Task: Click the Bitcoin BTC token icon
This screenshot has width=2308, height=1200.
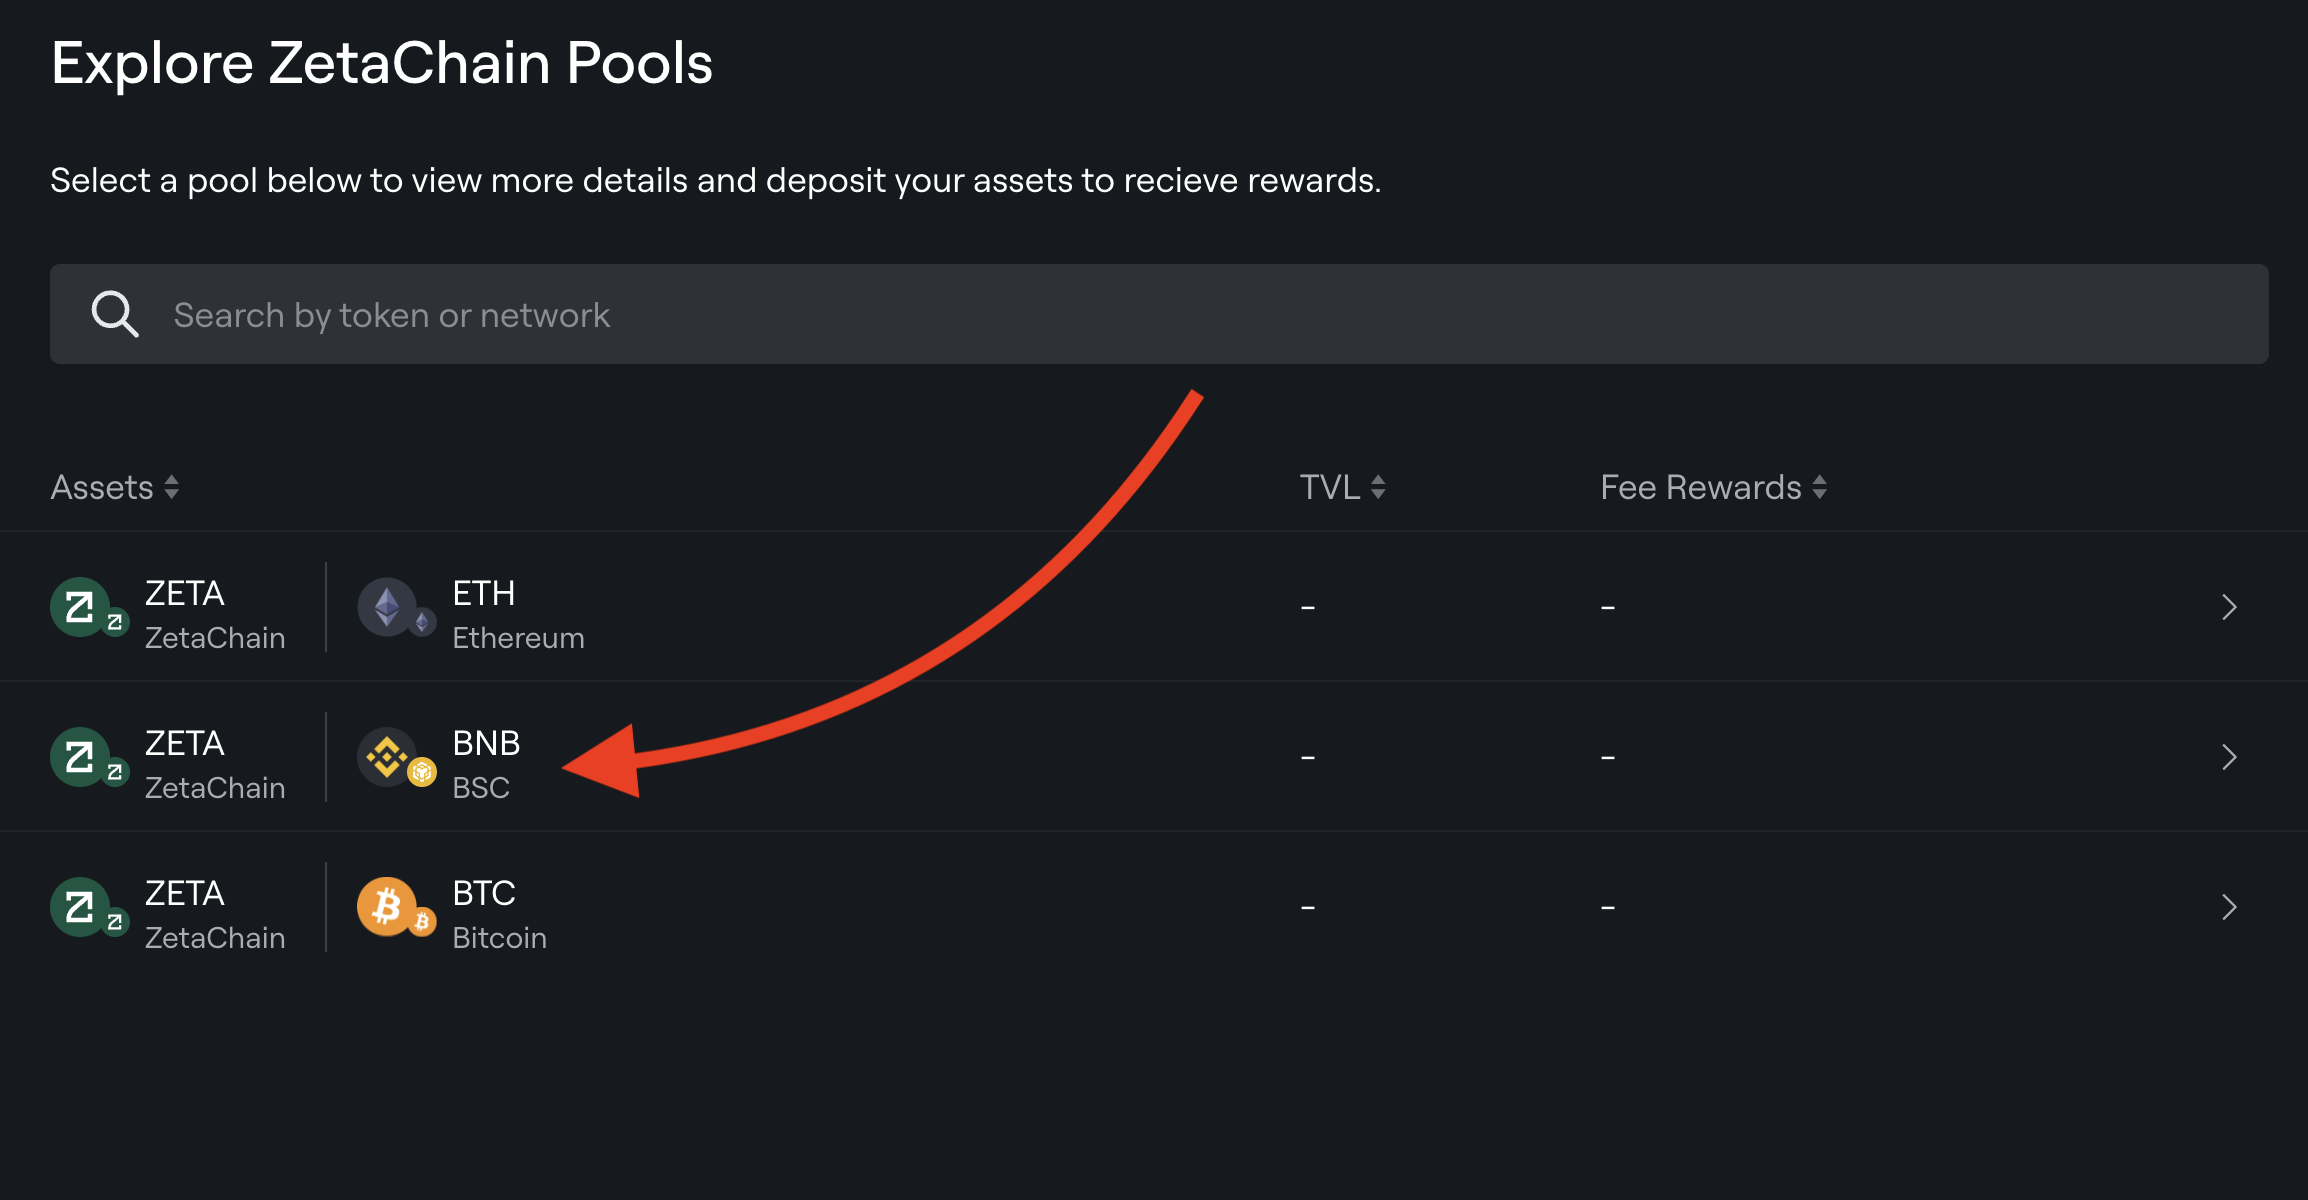Action: click(388, 907)
